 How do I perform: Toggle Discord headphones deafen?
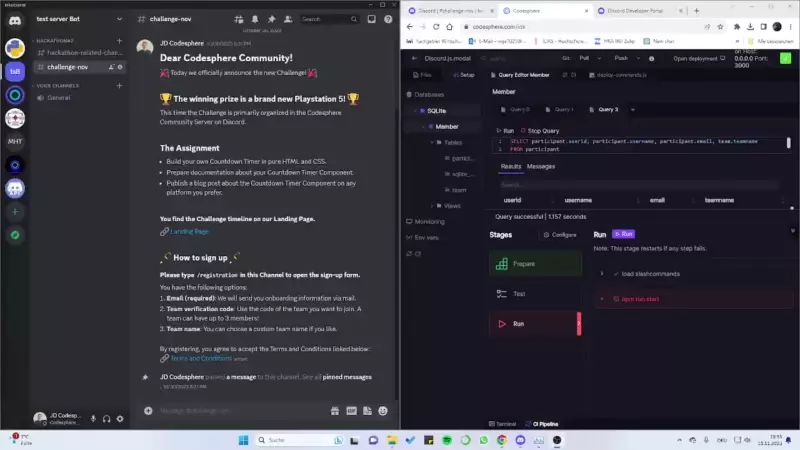click(x=107, y=419)
